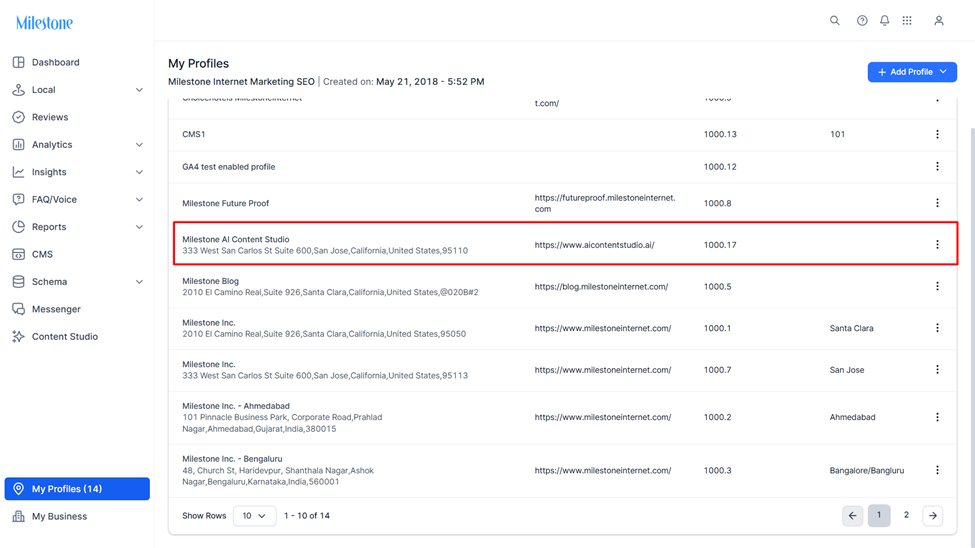
Task: Click the Bangalore/Bangluru location cell
Action: click(x=867, y=471)
